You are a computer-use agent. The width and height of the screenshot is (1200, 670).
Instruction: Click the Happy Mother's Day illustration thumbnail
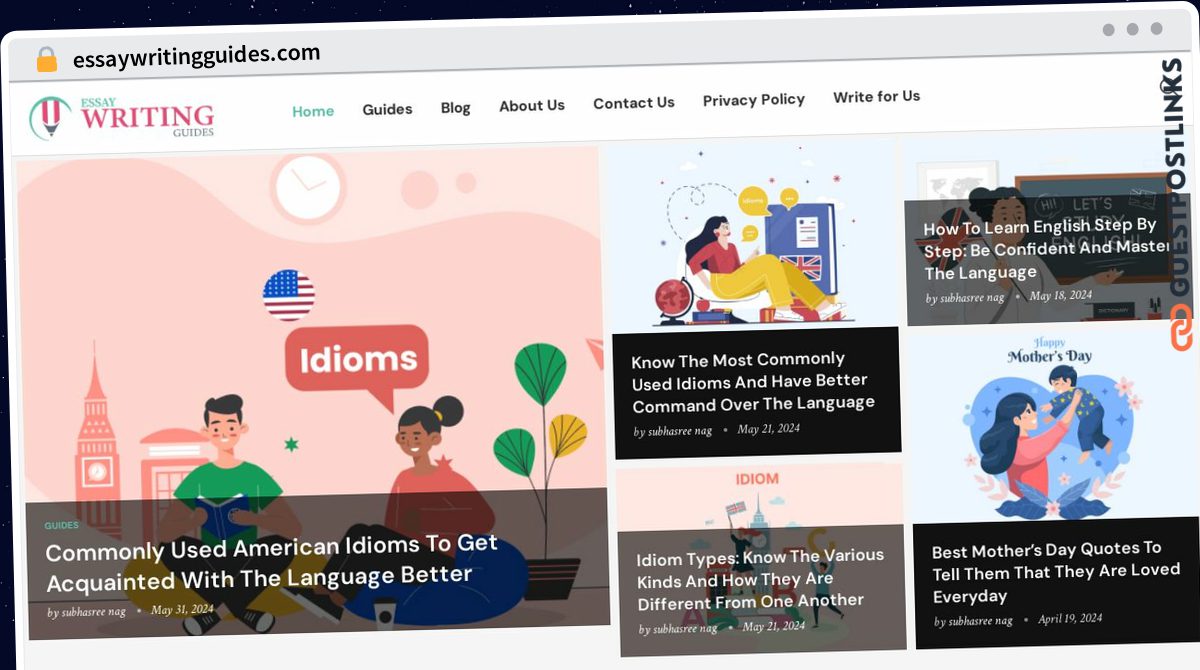[1053, 423]
